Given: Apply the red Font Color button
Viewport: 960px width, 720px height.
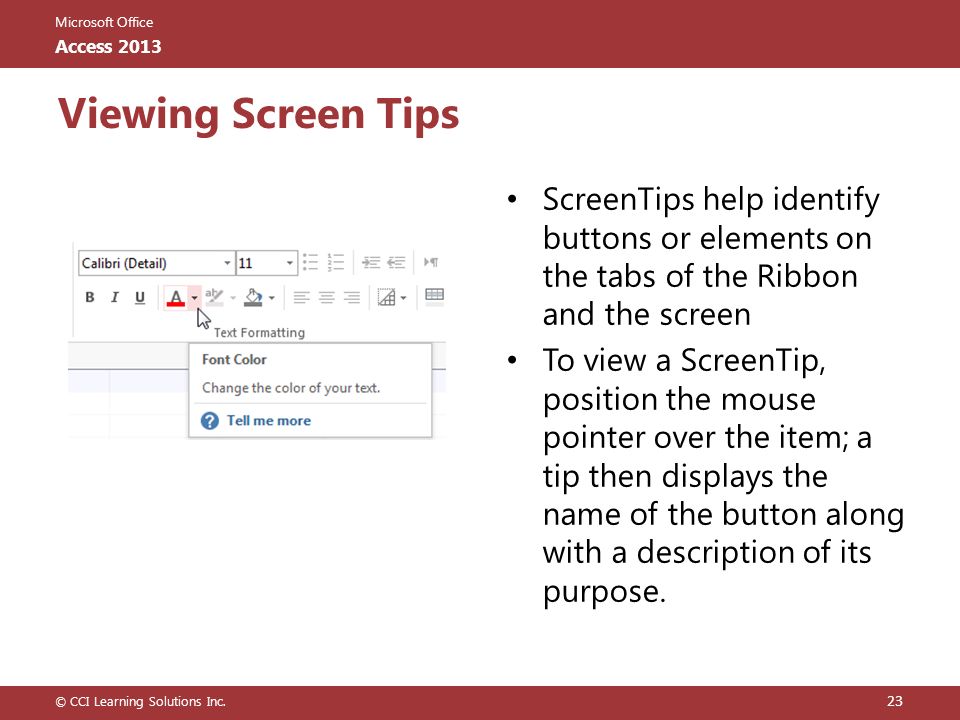Looking at the screenshot, I should click(176, 298).
